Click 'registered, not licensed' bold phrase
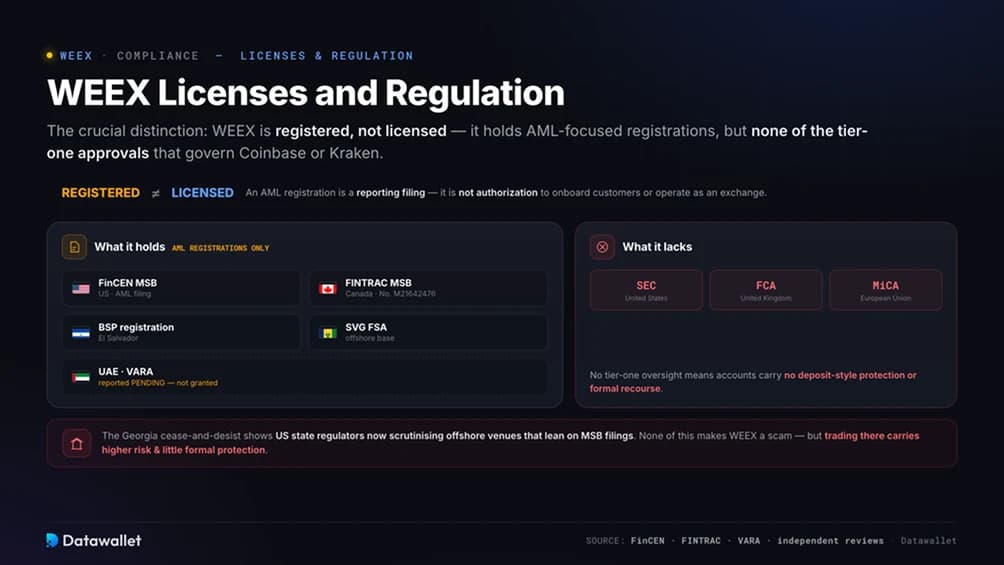 [360, 131]
